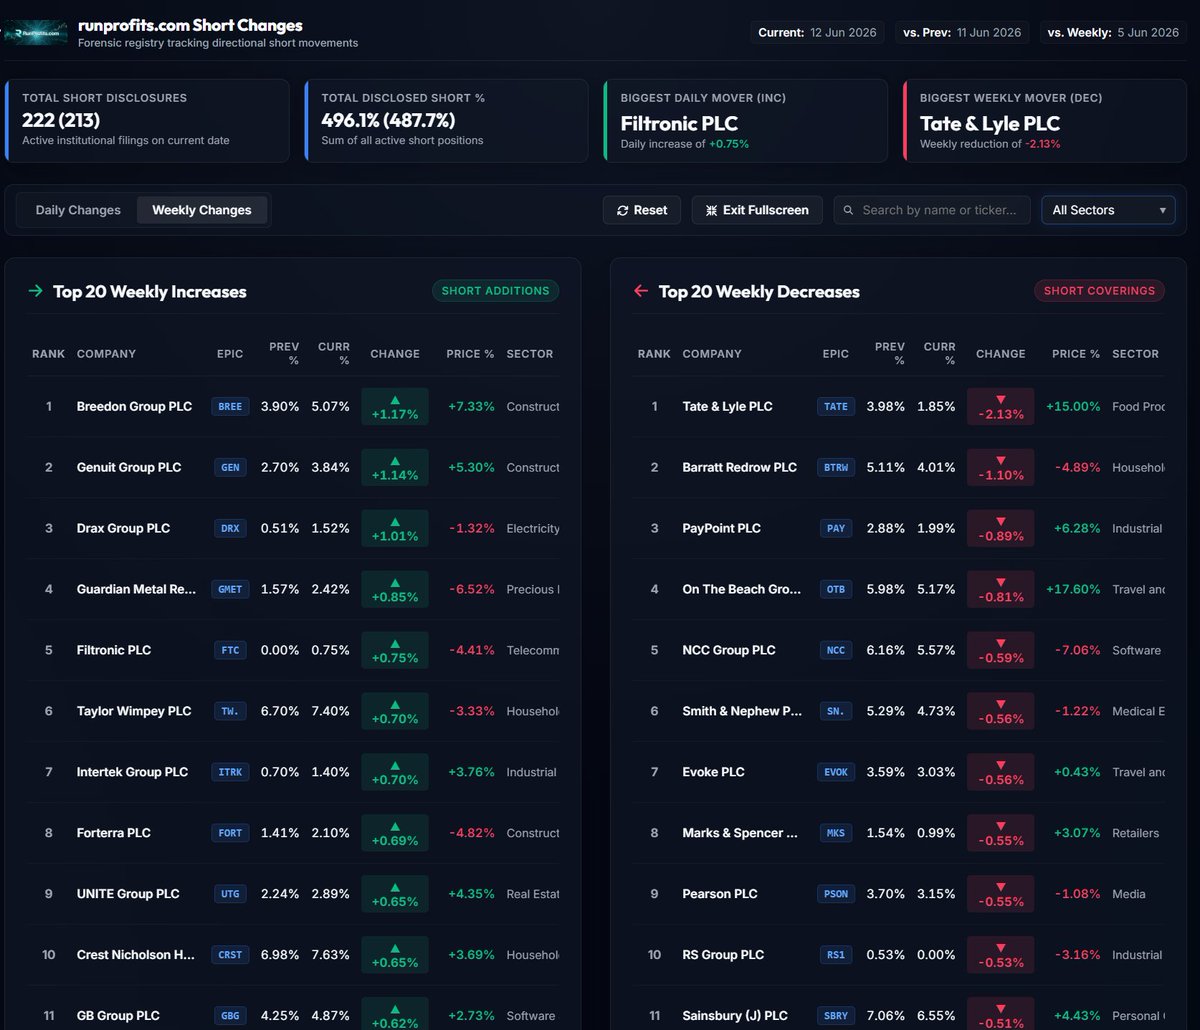Click the +1.17% change chip for Breedon
The height and width of the screenshot is (1030, 1200).
(395, 406)
